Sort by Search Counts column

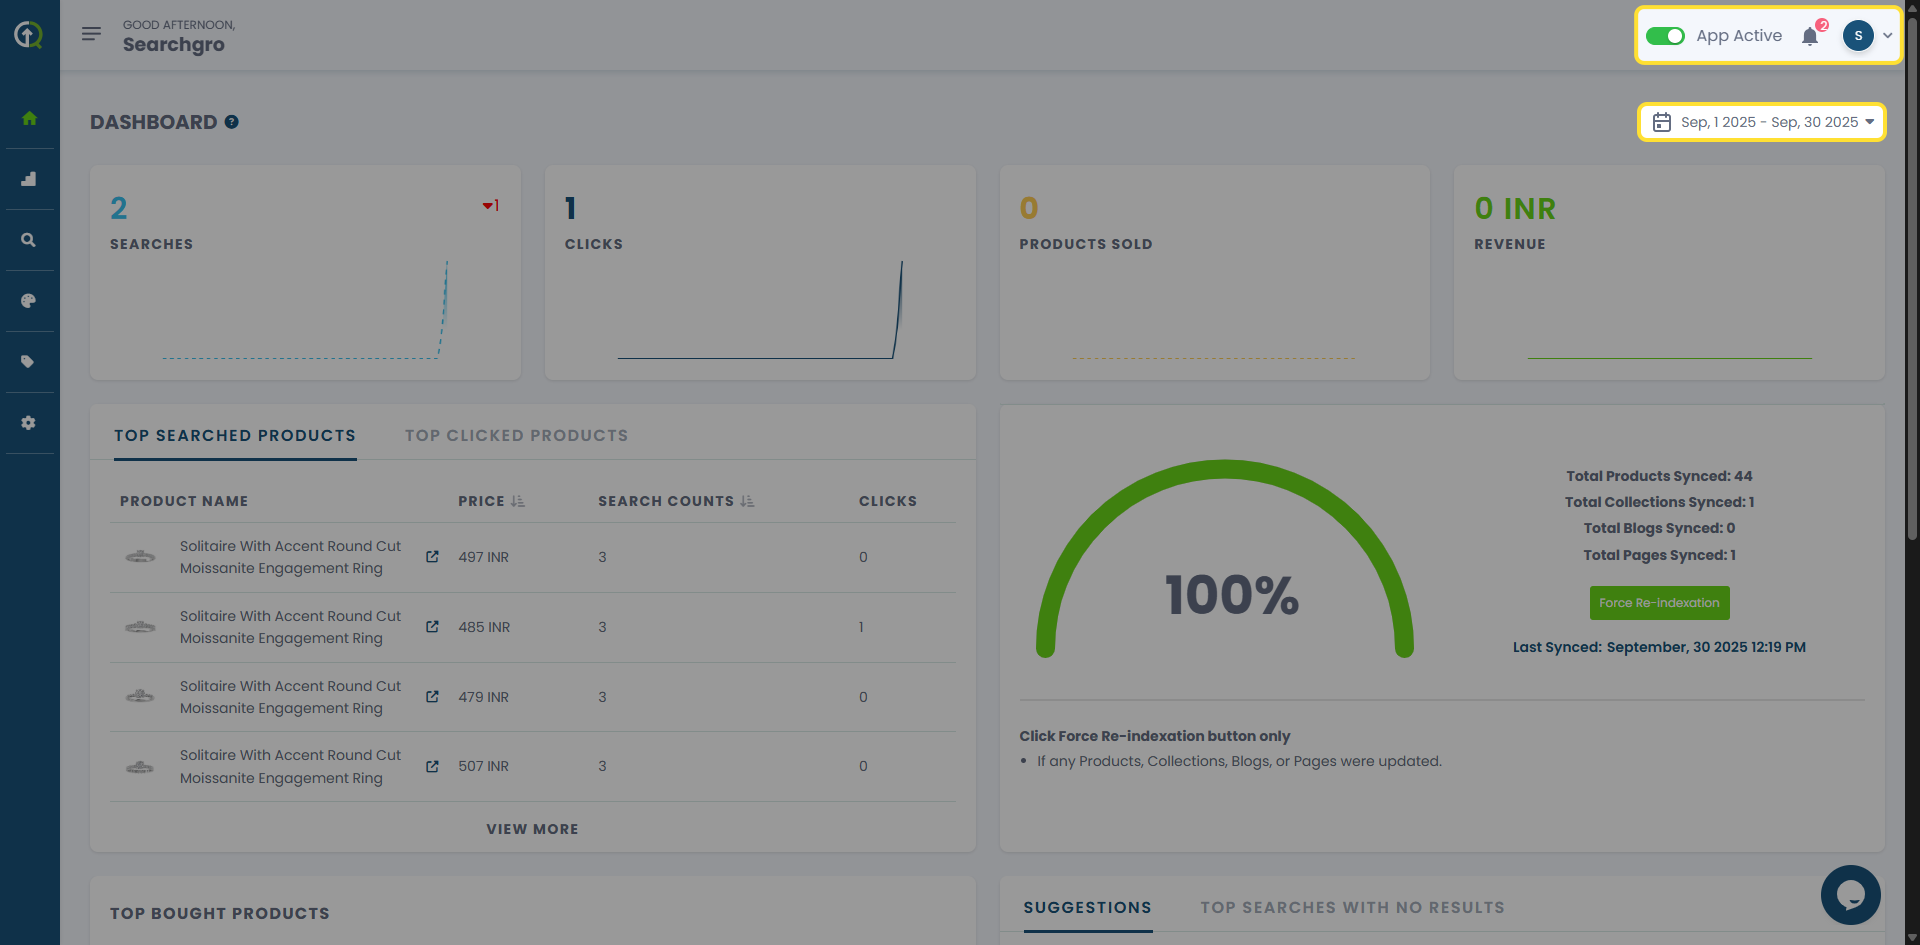[x=747, y=501]
